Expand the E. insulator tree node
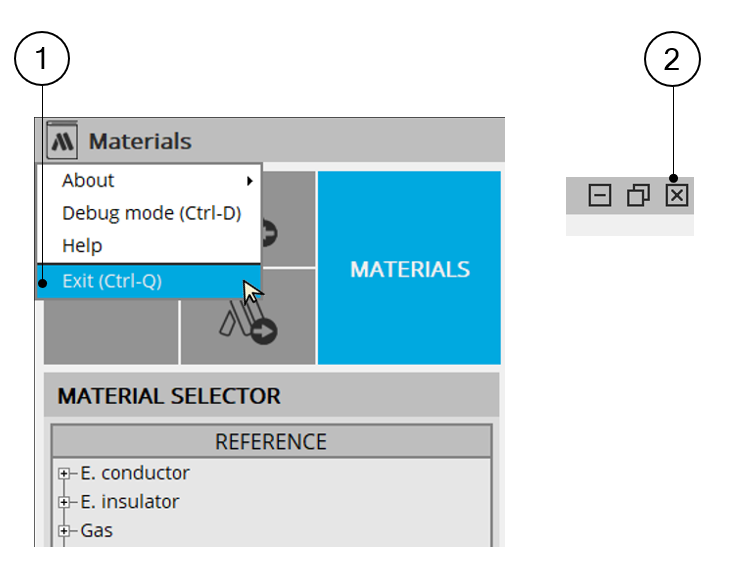Image resolution: width=740 pixels, height=565 pixels. coord(65,502)
